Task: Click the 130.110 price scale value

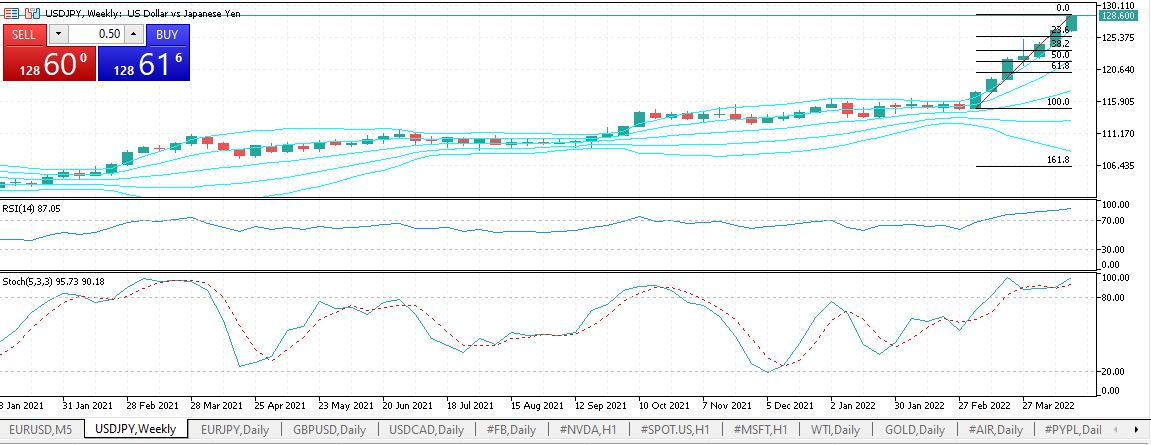Action: 1118,5
